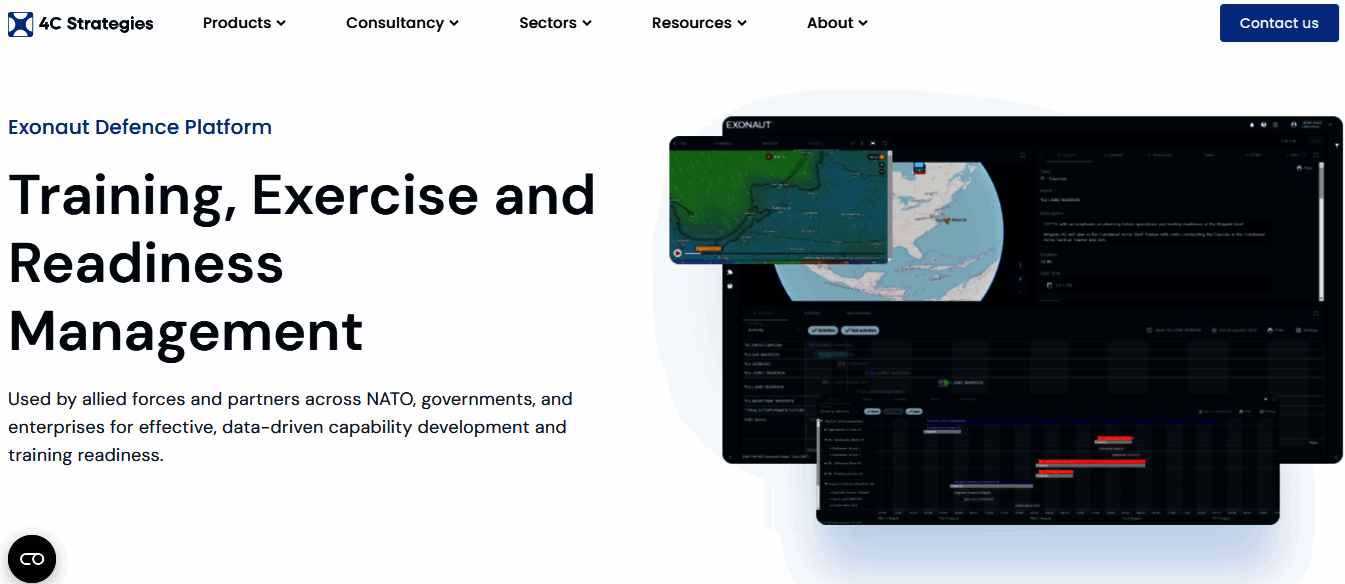The width and height of the screenshot is (1345, 584).
Task: Expand the Sectors navigation menu
Action: pos(555,22)
